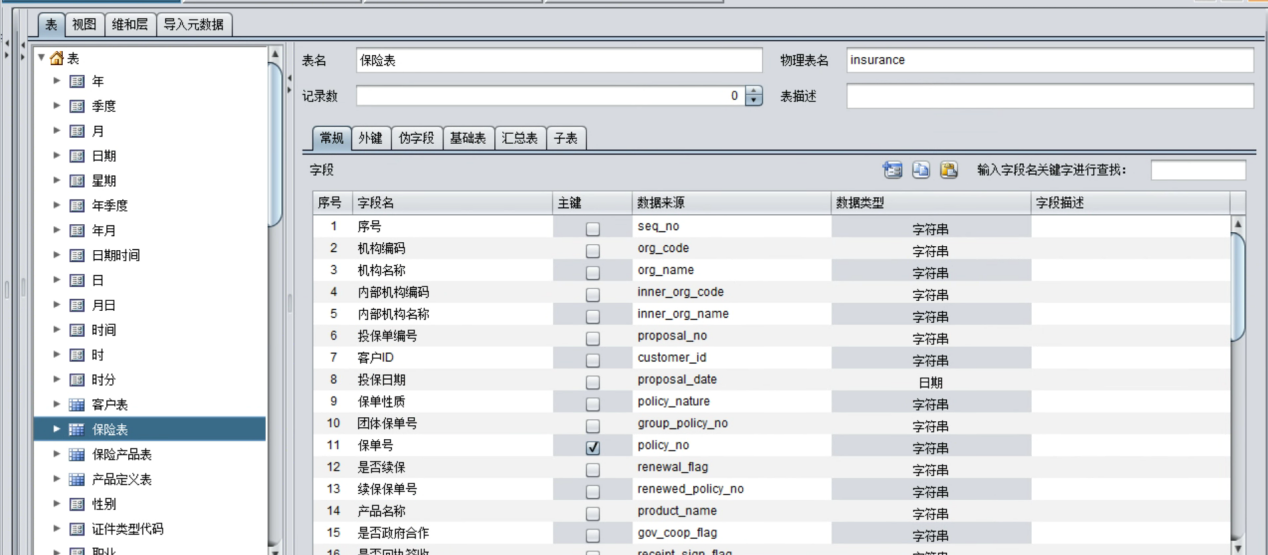The height and width of the screenshot is (555, 1268).
Task: Click the table icon beside 月
Action: coord(77,131)
